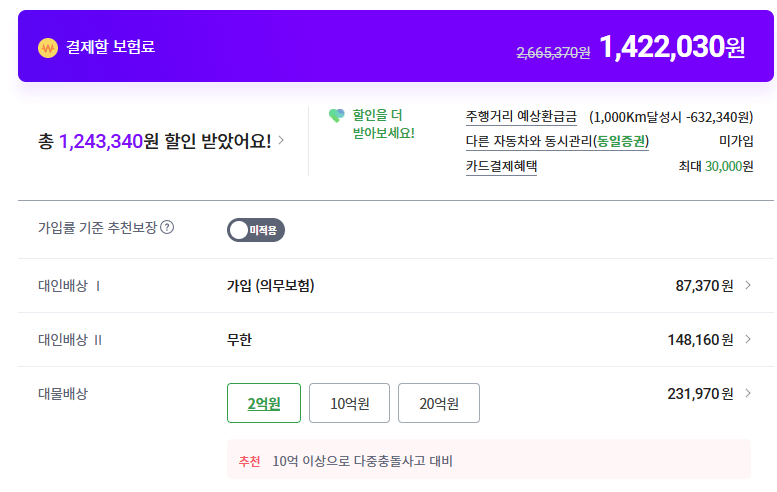The image size is (777, 492).
Task: Open discount details arrow after 할인 받았어요
Action: click(x=281, y=141)
